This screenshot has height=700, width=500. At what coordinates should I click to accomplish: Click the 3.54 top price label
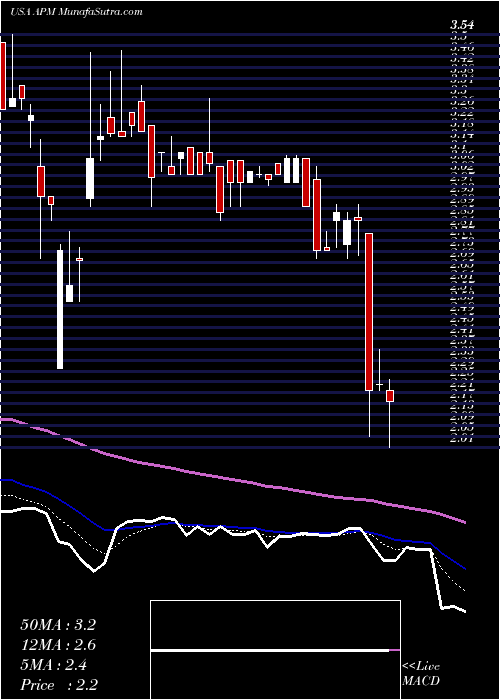coord(463,25)
